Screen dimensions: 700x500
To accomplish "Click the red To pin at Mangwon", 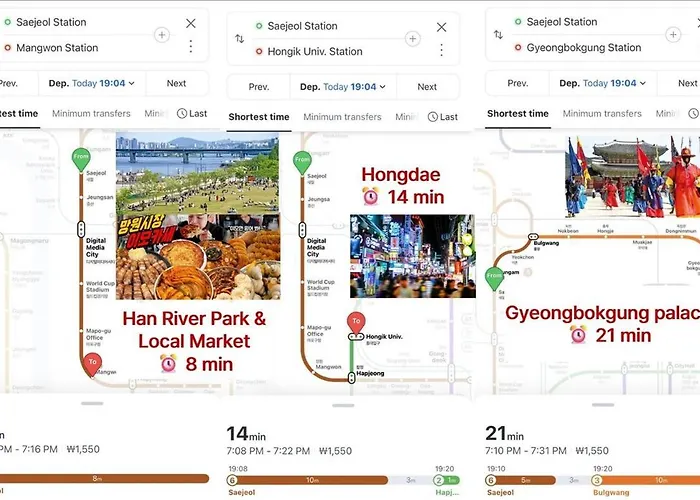I will click(x=92, y=364).
